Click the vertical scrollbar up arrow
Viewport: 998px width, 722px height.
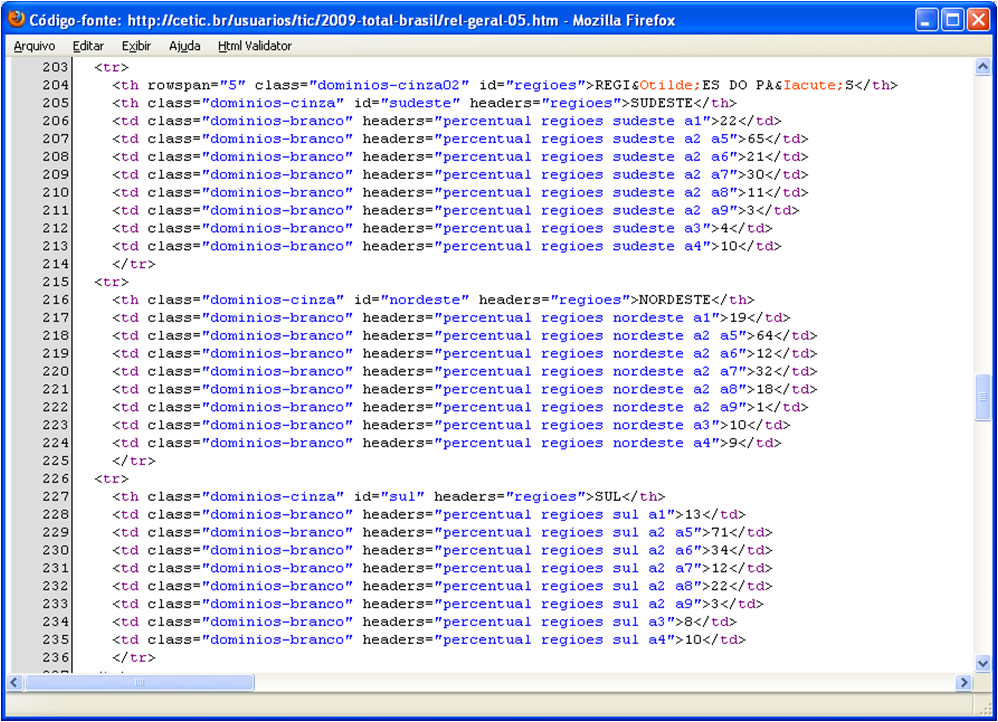pos(983,66)
